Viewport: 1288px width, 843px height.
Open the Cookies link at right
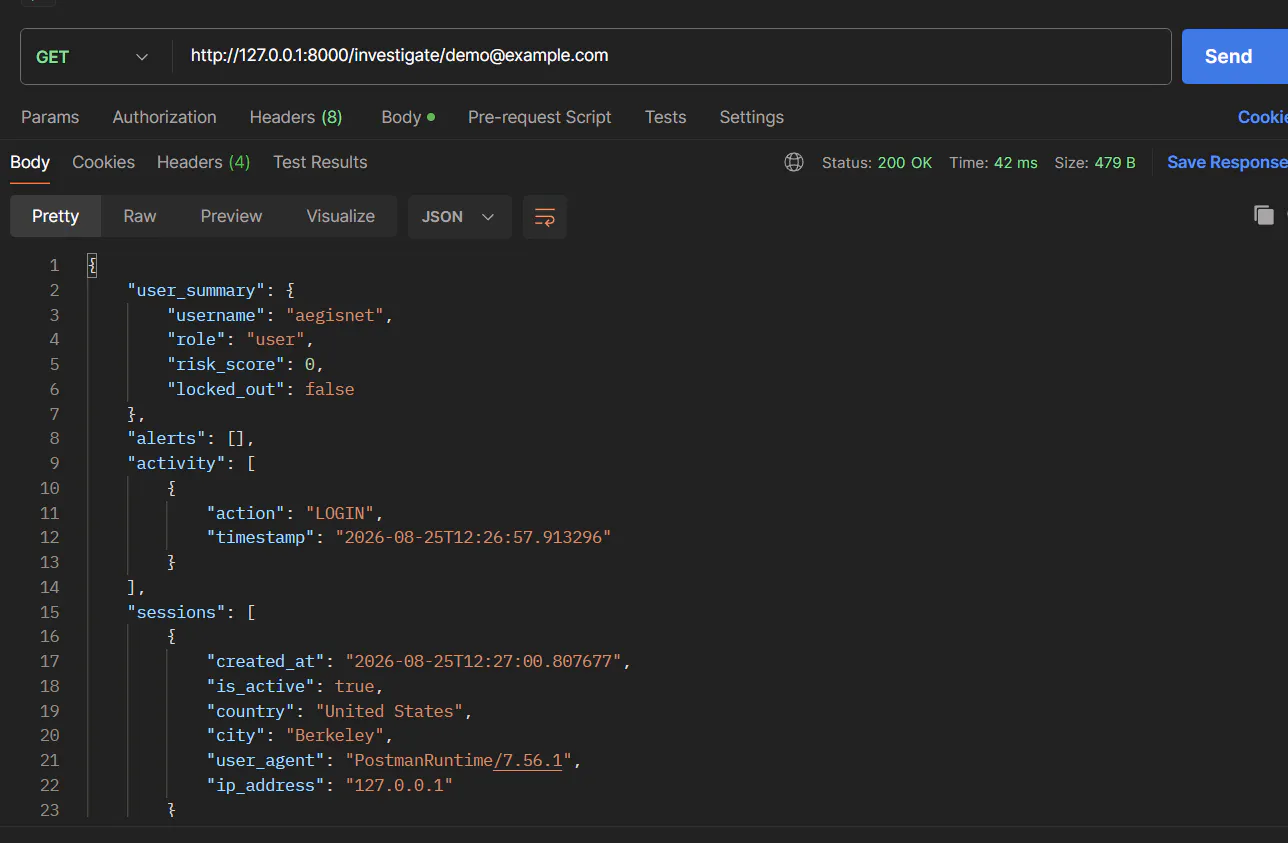coord(1262,117)
